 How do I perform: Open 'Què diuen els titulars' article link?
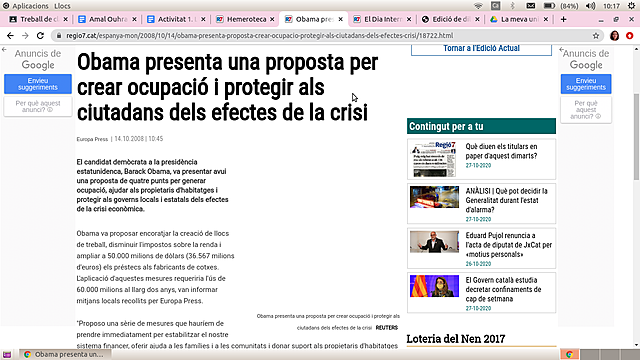pos(501,151)
